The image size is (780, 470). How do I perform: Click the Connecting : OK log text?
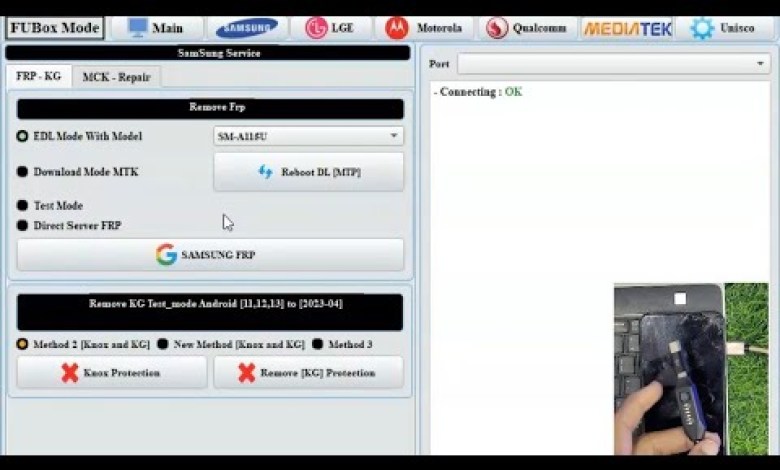click(478, 92)
